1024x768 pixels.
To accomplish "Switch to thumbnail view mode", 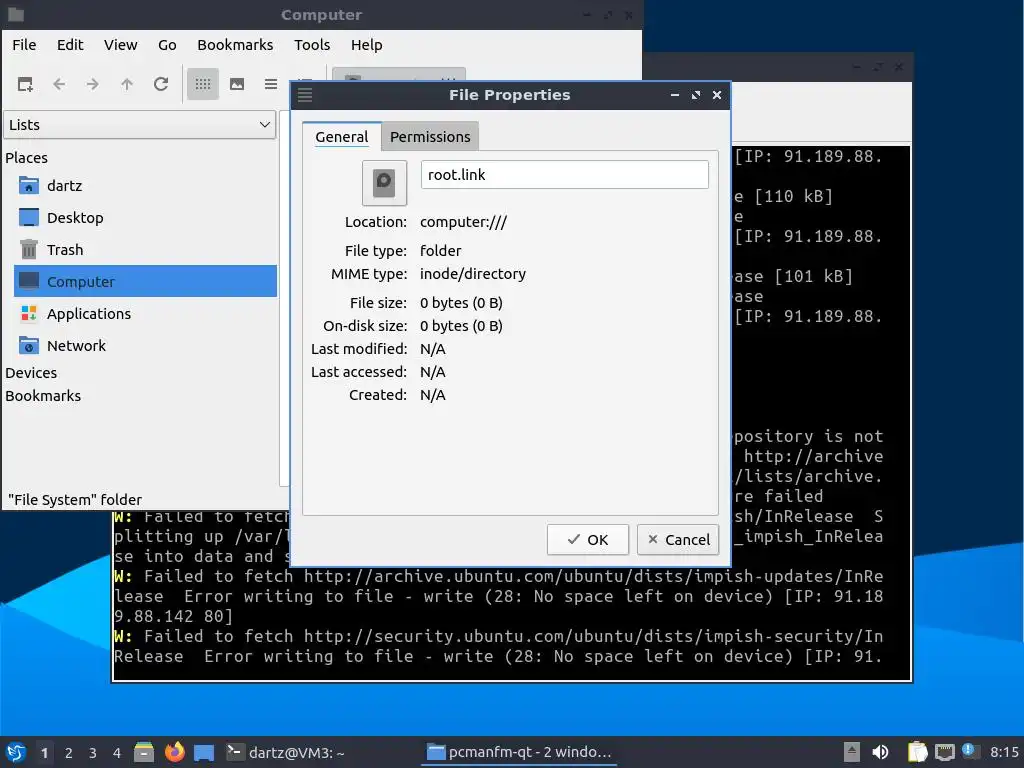I will [x=237, y=84].
